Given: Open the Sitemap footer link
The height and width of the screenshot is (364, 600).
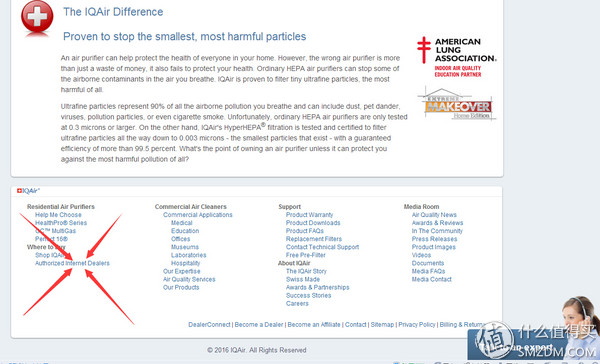Looking at the screenshot, I should (382, 325).
